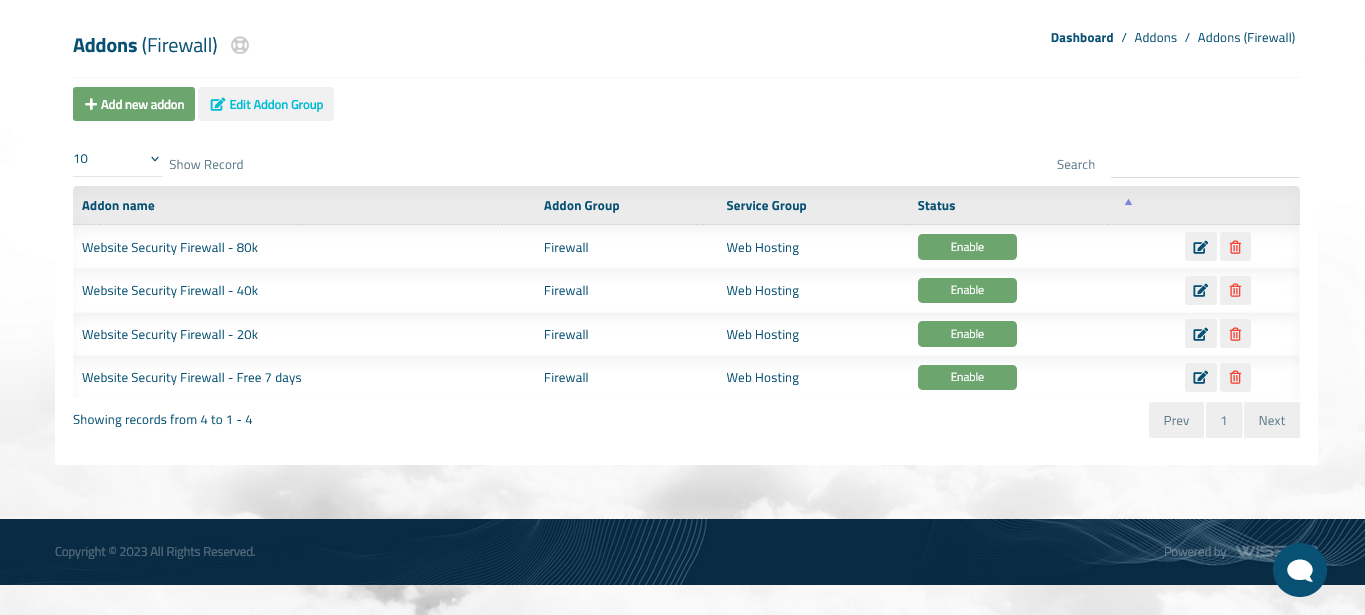The height and width of the screenshot is (615, 1365).
Task: Delete the Website Security Firewall - 80k addon
Action: [x=1235, y=247]
